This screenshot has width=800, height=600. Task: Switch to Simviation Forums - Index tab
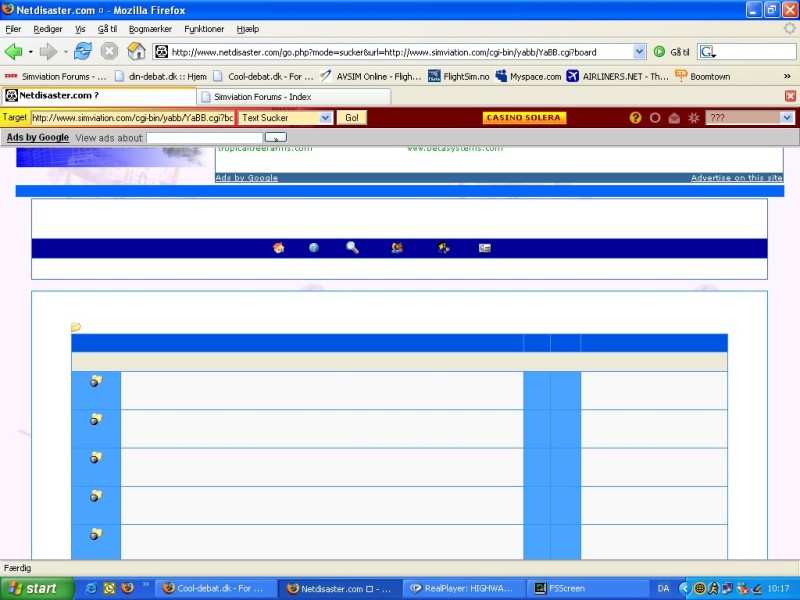(x=264, y=96)
